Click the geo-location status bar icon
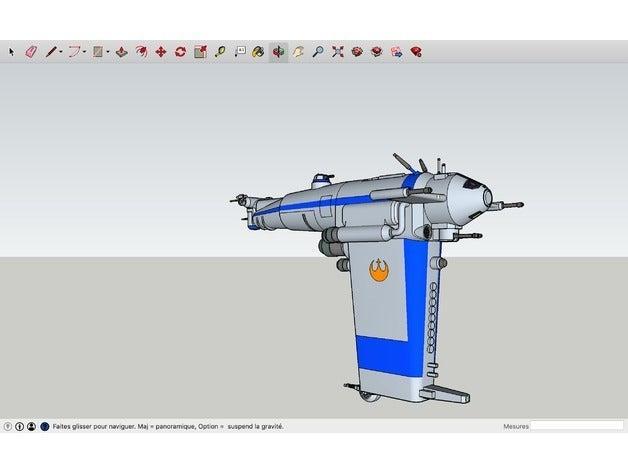Screen dimensions: 628x472 click(8, 427)
